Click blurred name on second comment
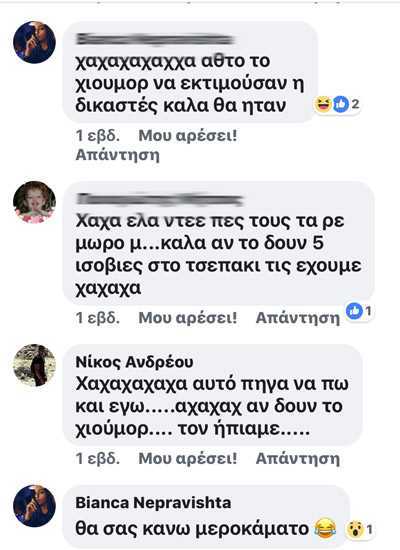Viewport: 400px width, 550px height. 160,199
